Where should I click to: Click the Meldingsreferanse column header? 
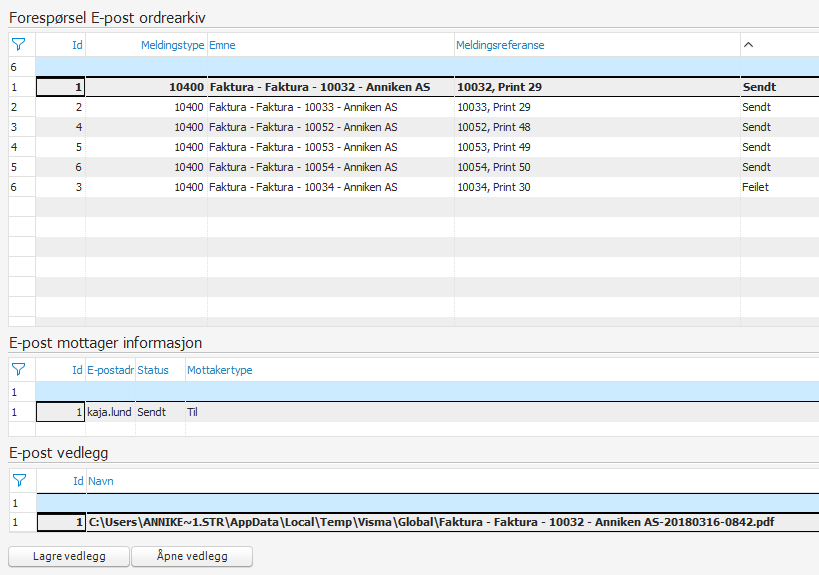596,45
